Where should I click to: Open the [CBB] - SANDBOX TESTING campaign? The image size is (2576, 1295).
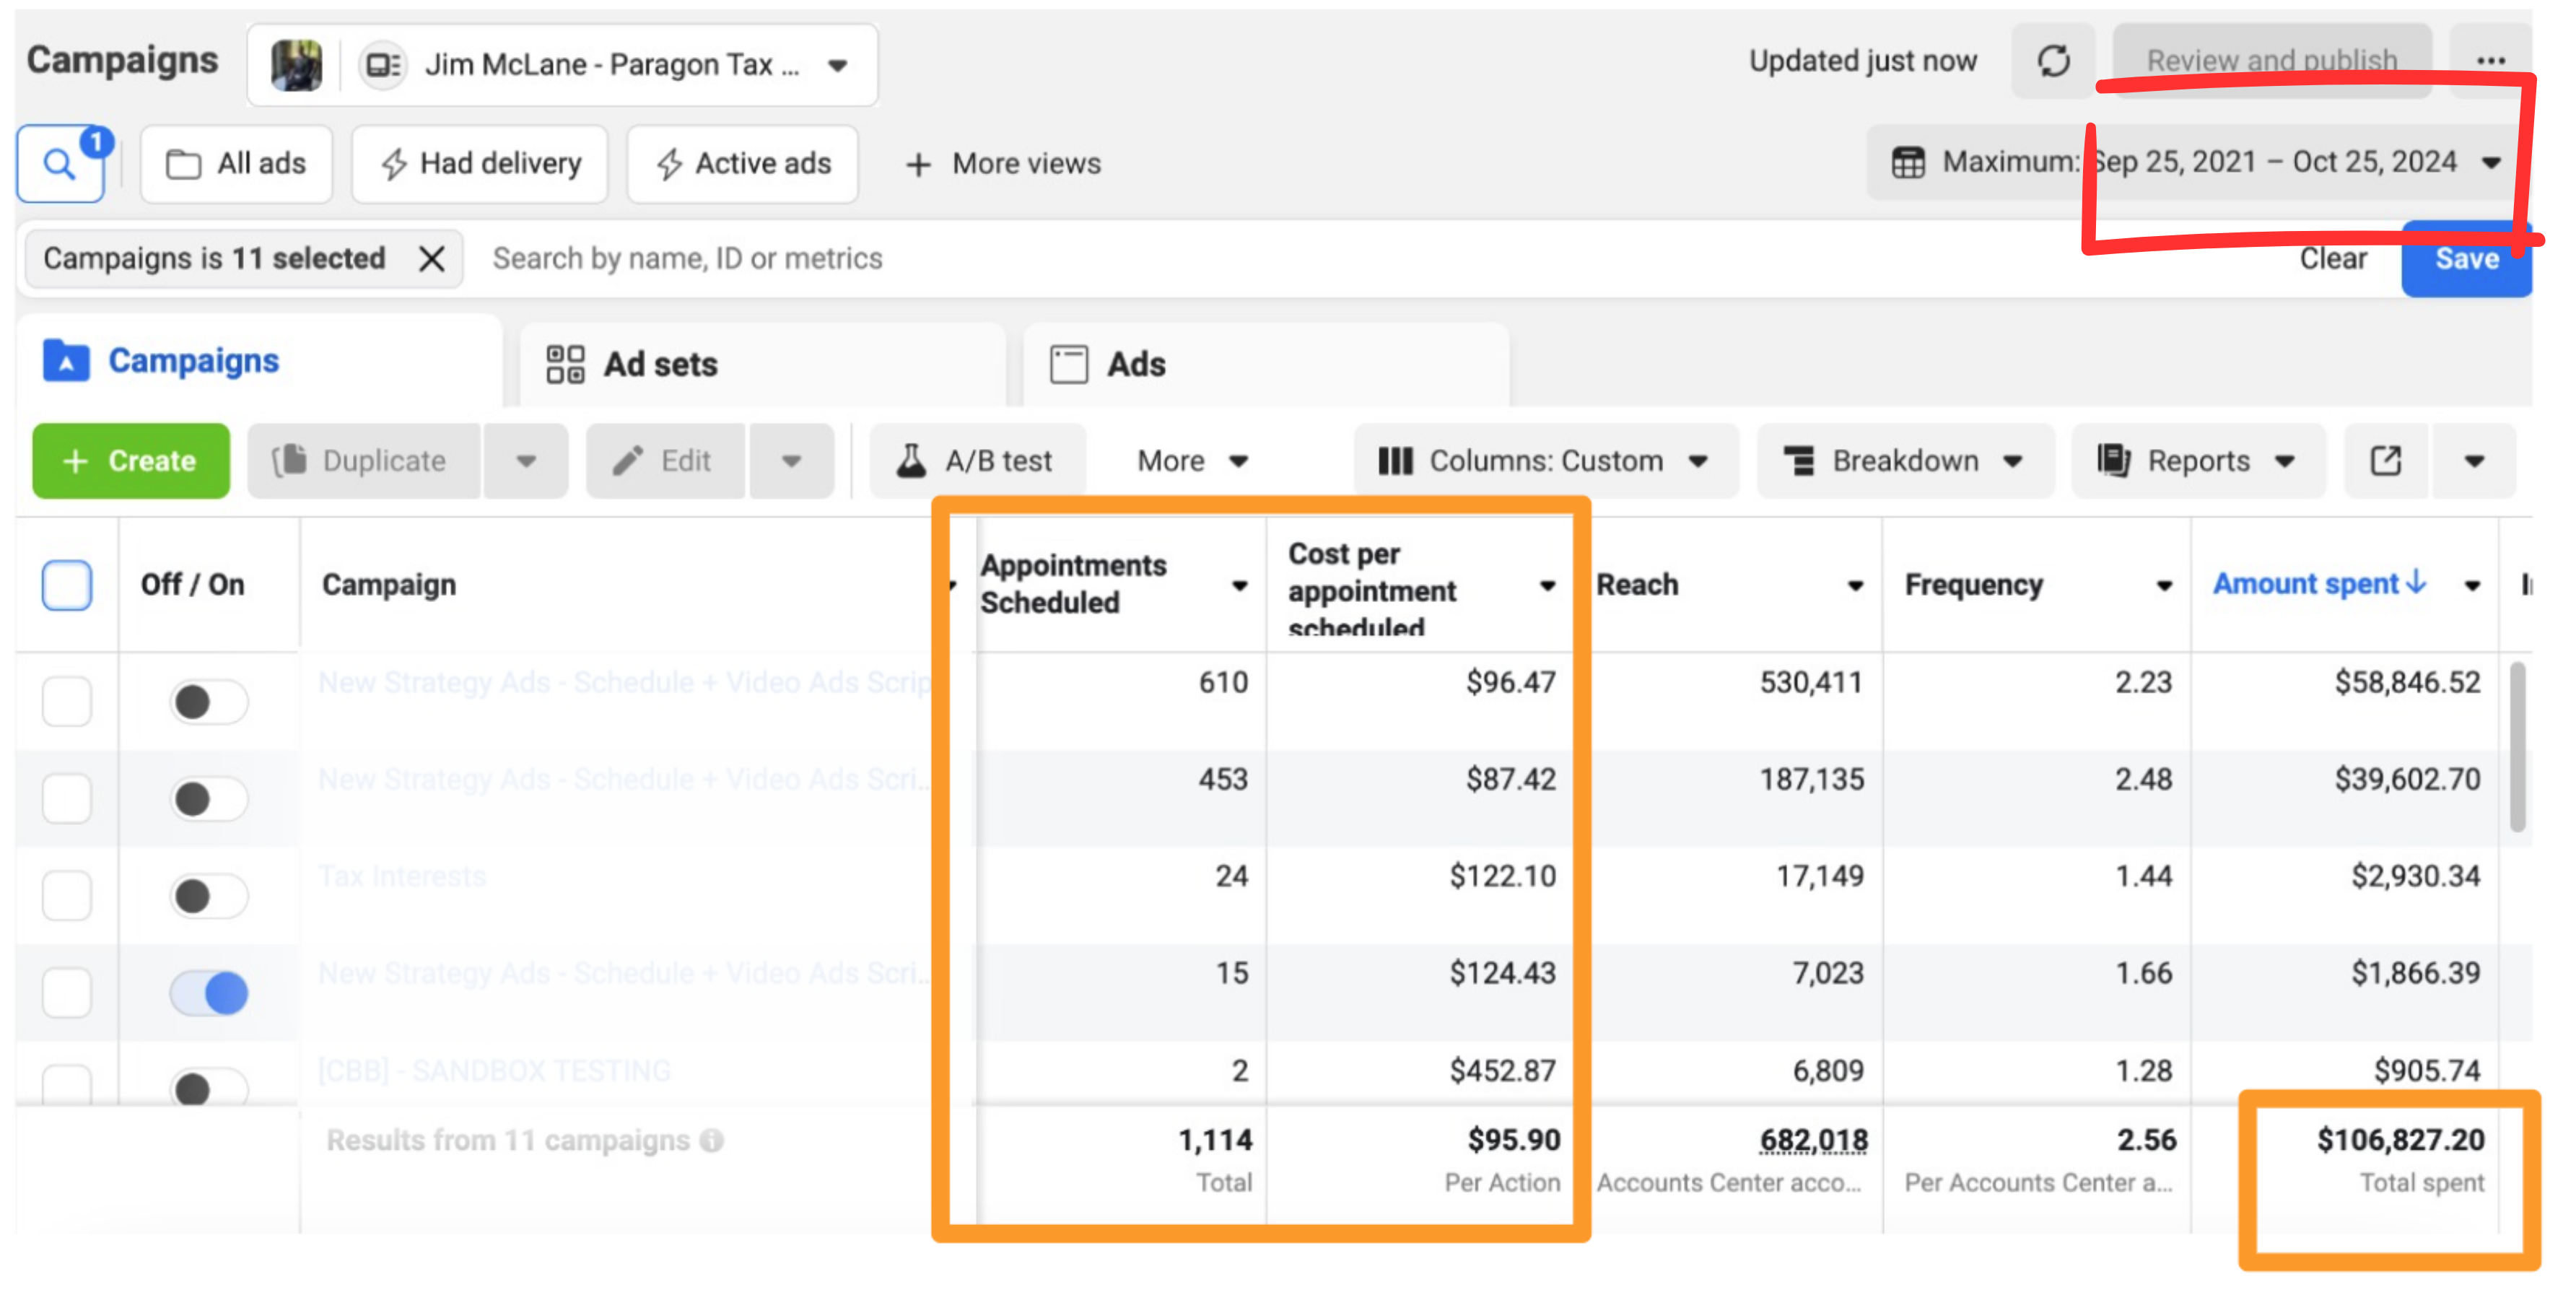click(494, 1071)
